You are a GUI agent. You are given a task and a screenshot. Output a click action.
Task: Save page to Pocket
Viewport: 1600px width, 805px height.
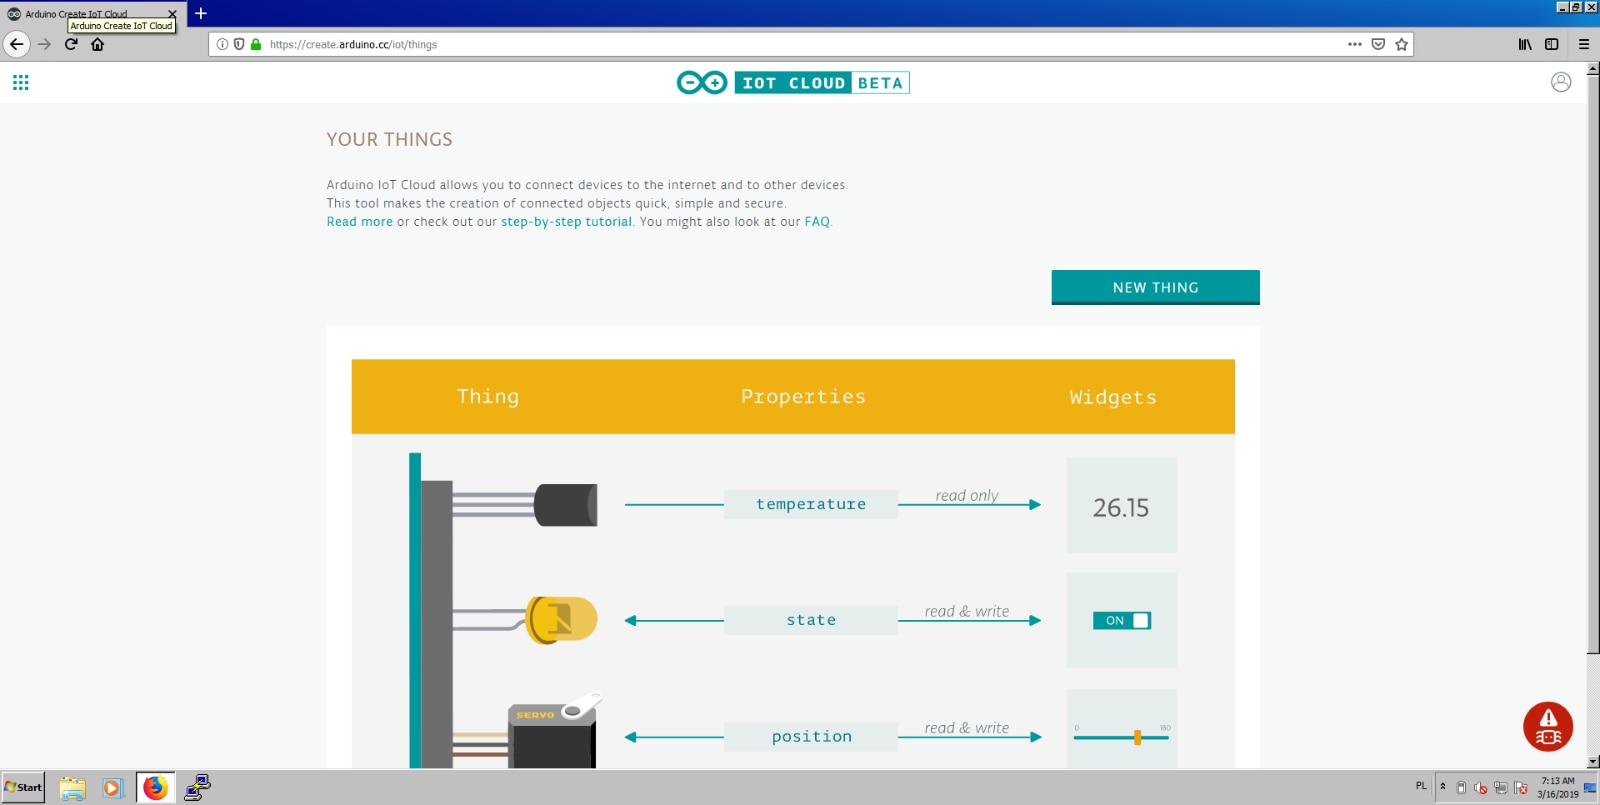click(1378, 44)
